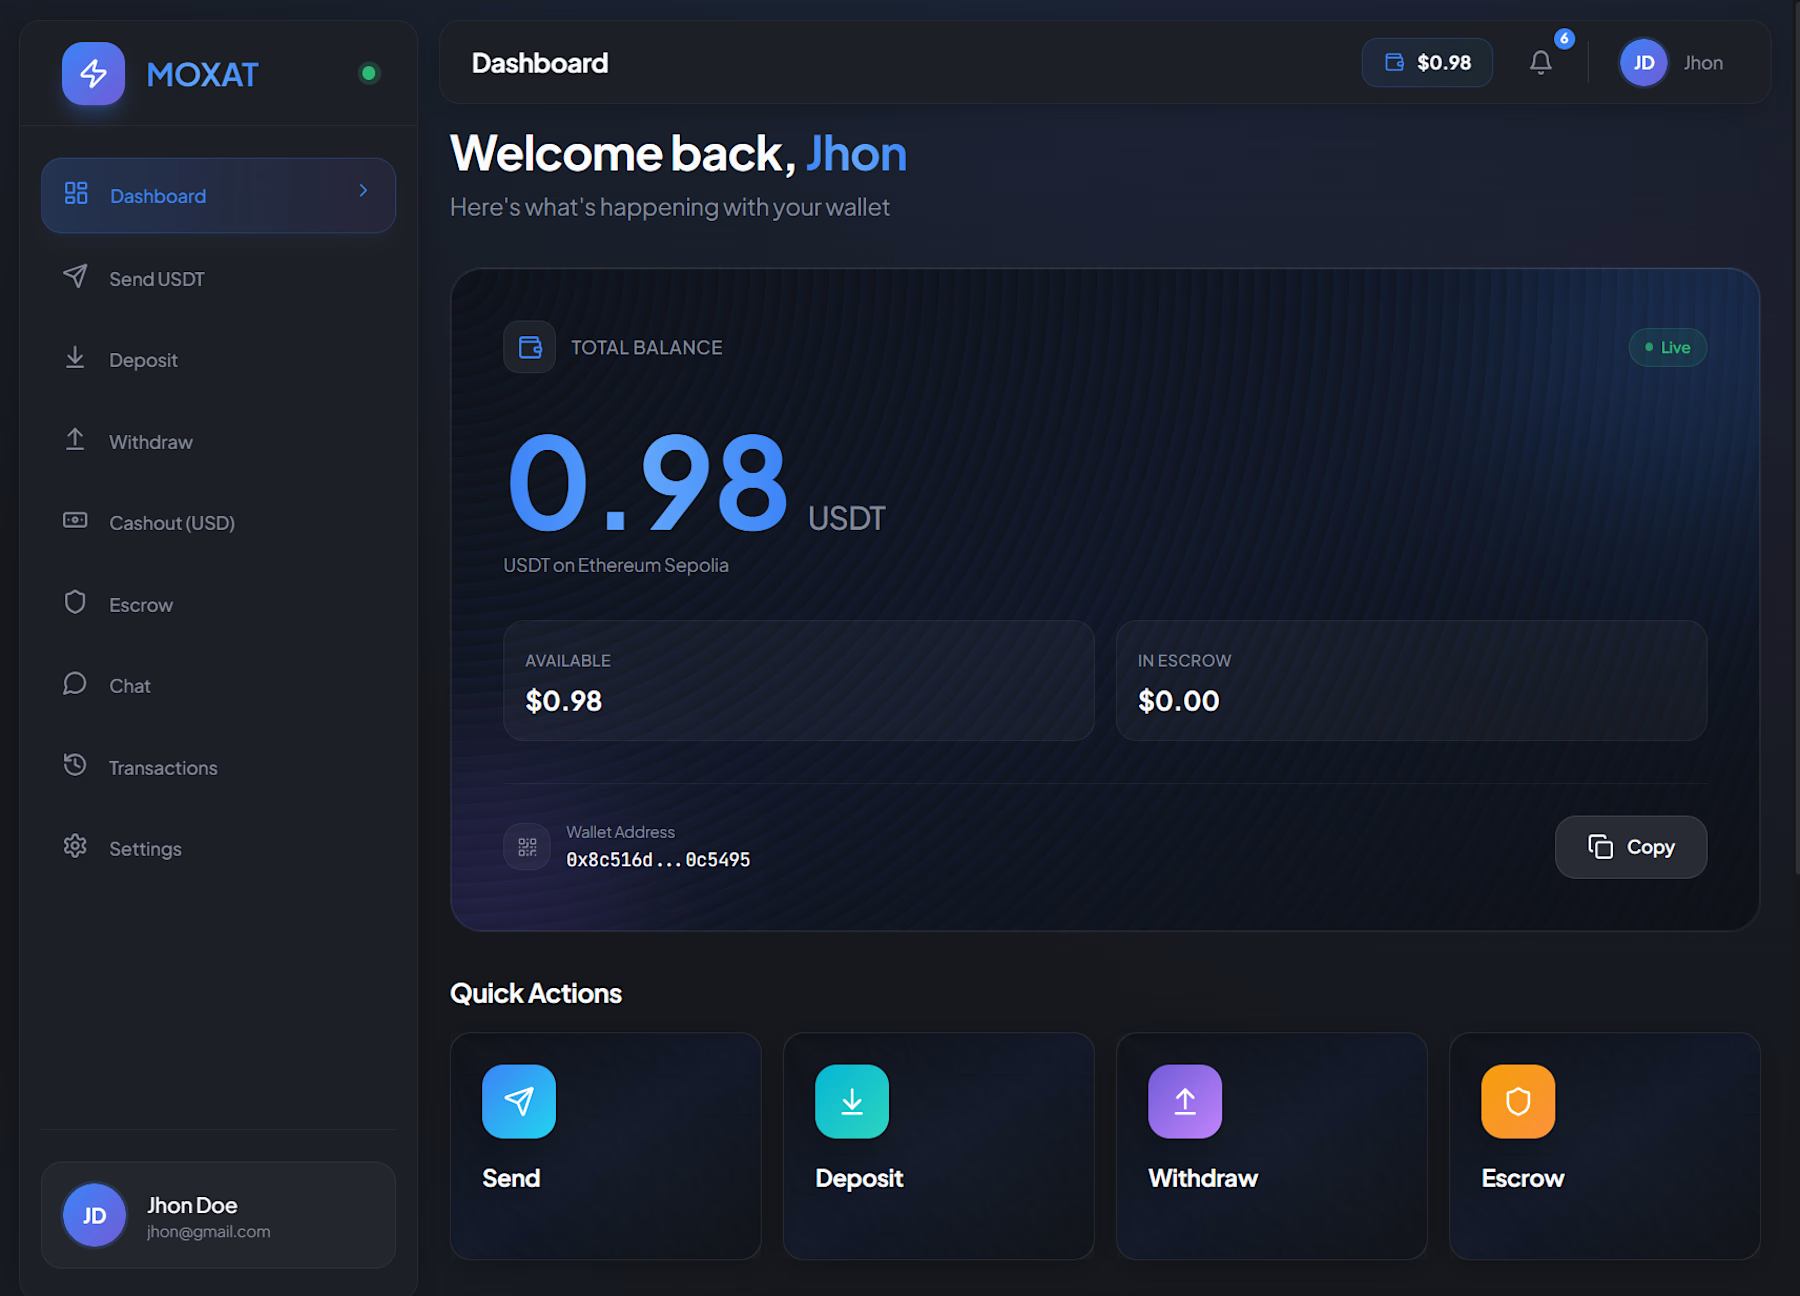The height and width of the screenshot is (1296, 1800).
Task: Click the JD avatar in top bar
Action: click(1644, 63)
